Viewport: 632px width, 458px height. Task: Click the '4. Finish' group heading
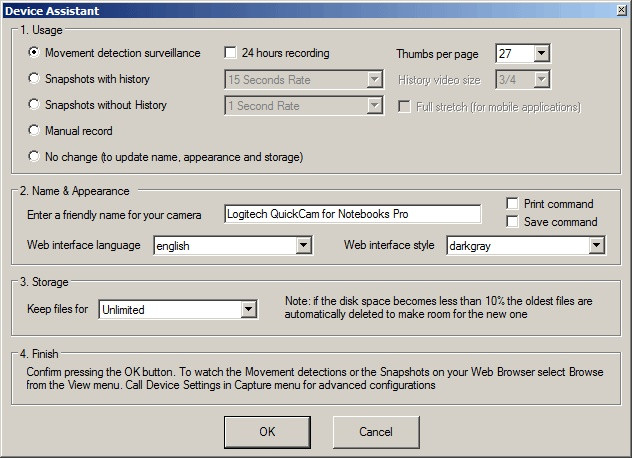(39, 354)
